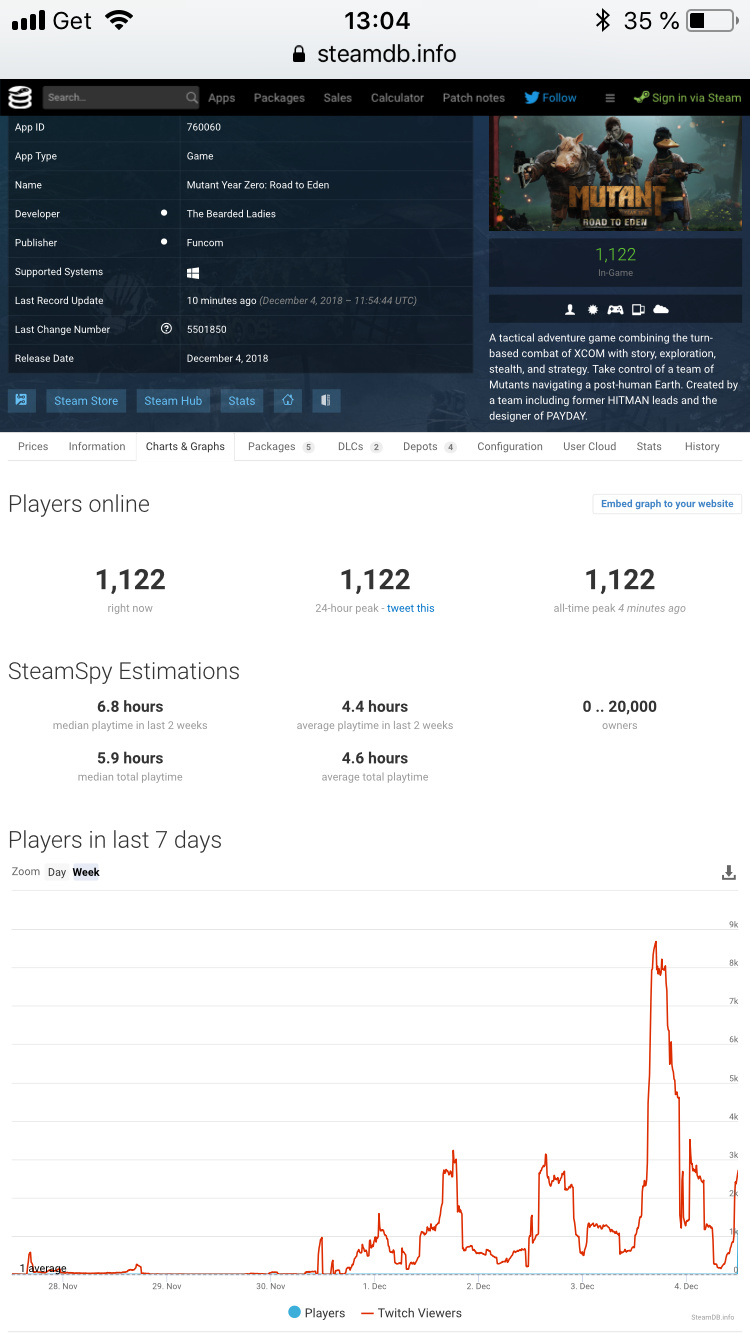Viewport: 750px width, 1334px height.
Task: Tap the battery status icon
Action: point(713,20)
